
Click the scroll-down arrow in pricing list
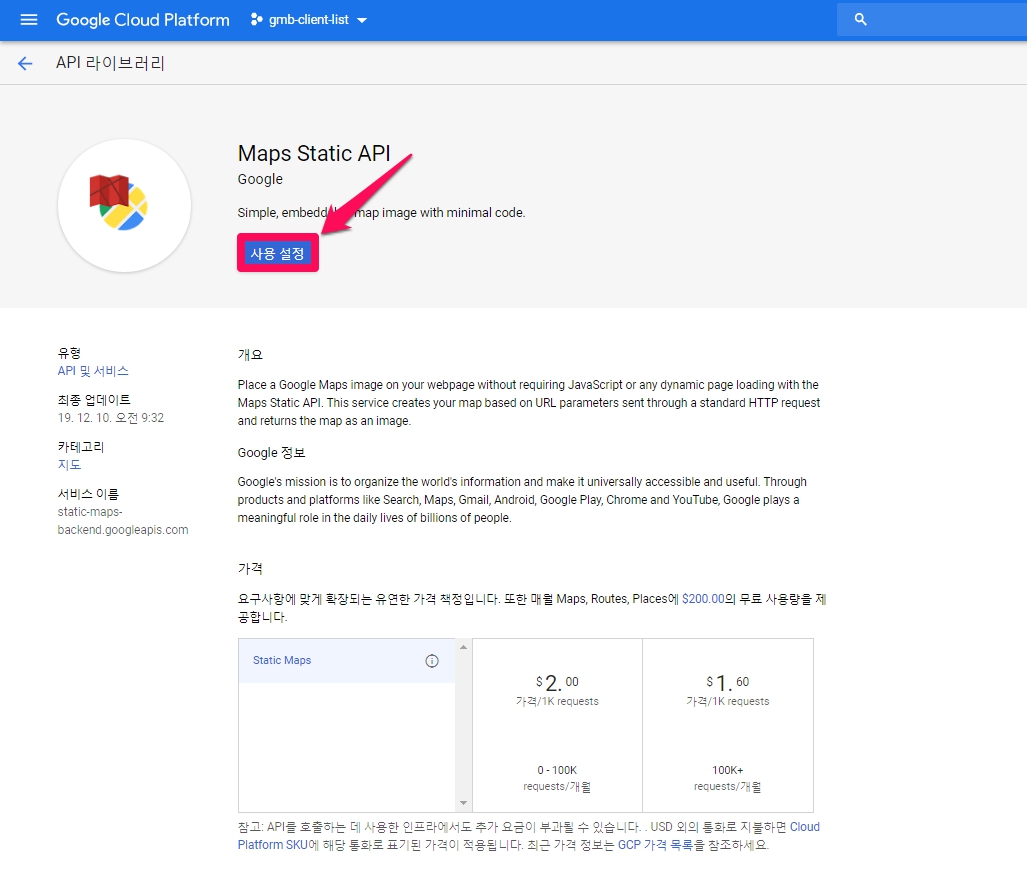(x=463, y=803)
